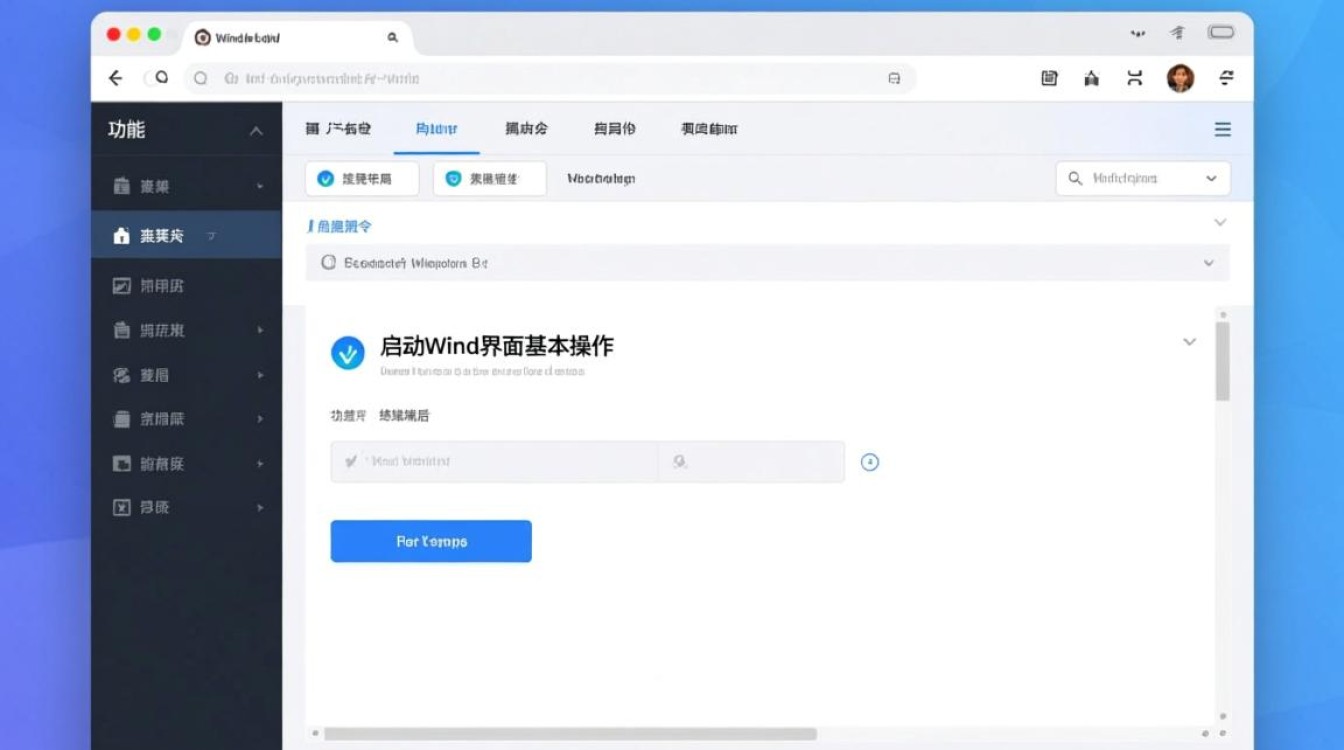
Task: Collapse the 启动Wind界面基本操作 card via its chevron
Action: click(1189, 341)
